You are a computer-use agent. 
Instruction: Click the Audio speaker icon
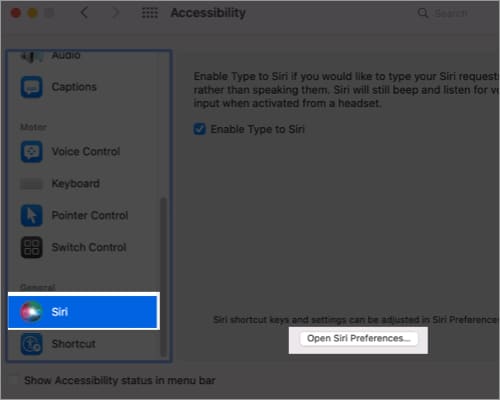coord(32,56)
